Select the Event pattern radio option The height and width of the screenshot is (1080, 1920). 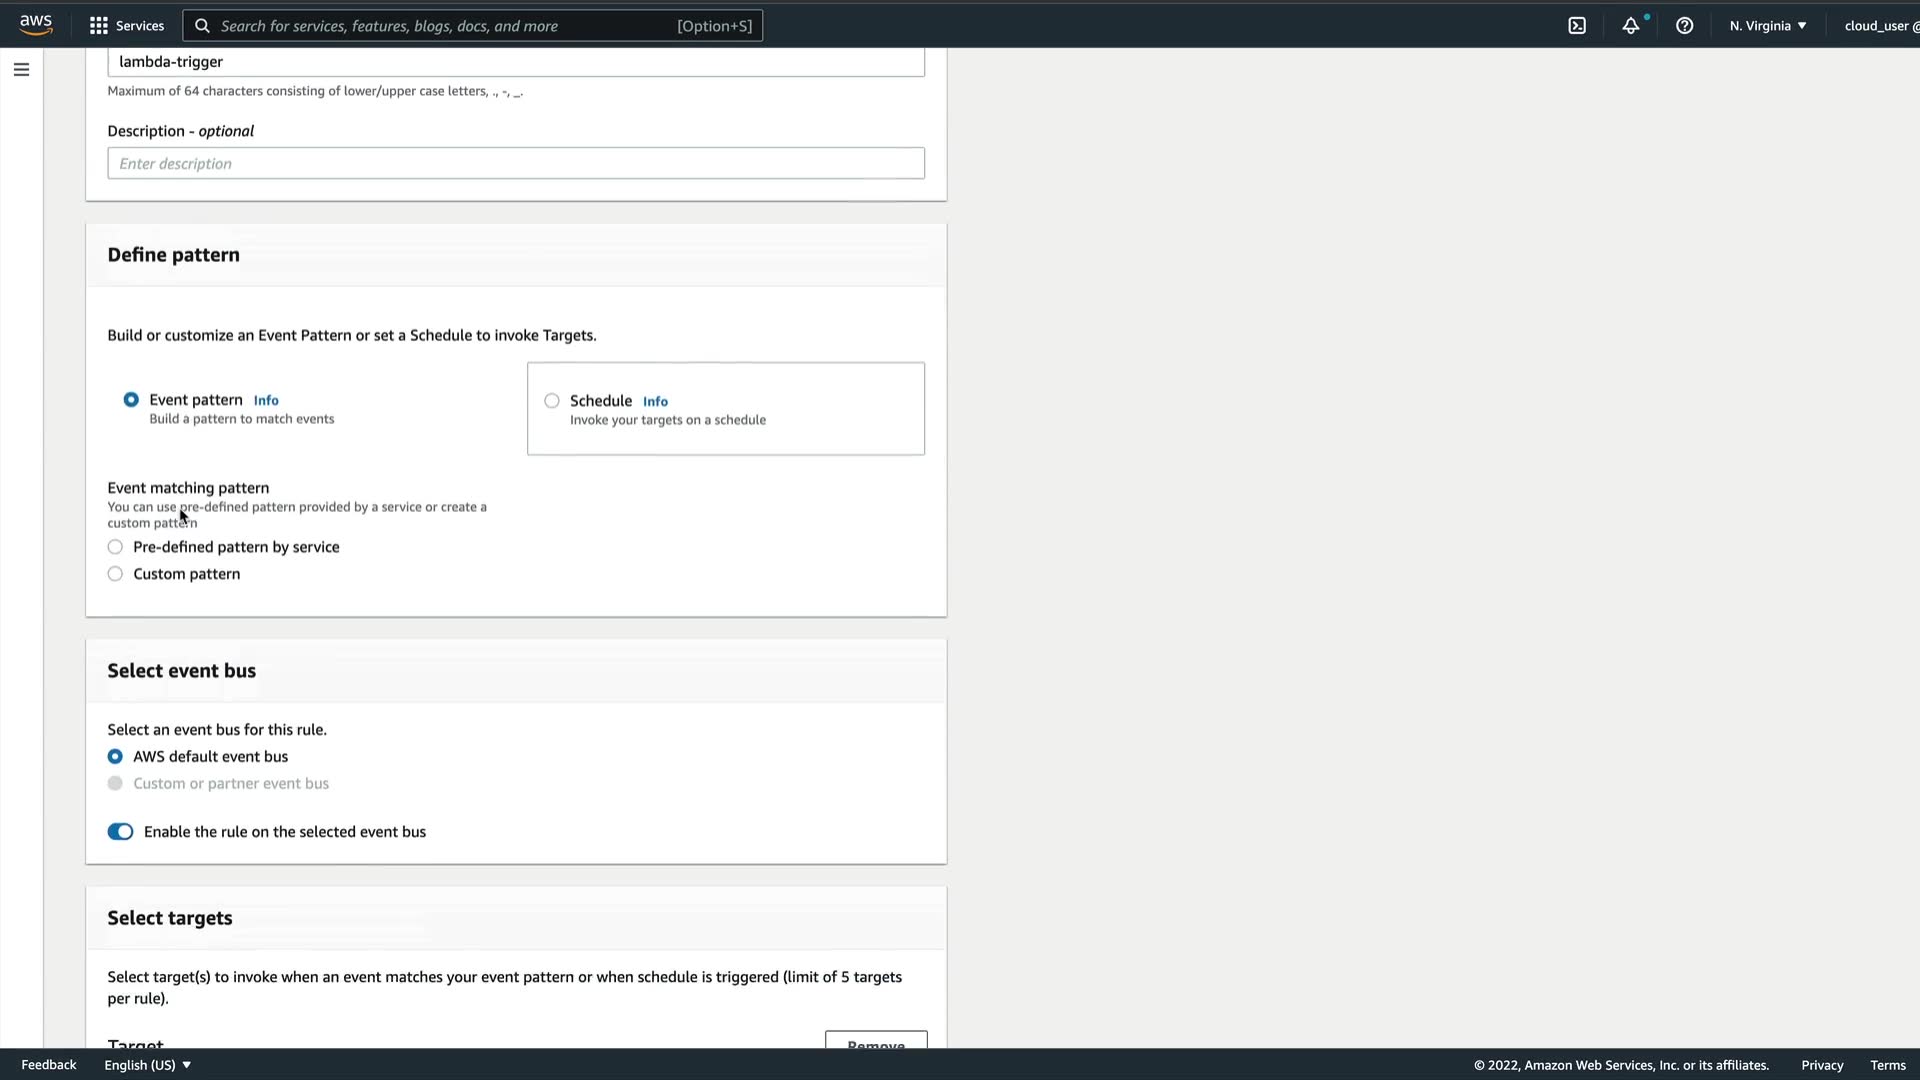click(131, 400)
